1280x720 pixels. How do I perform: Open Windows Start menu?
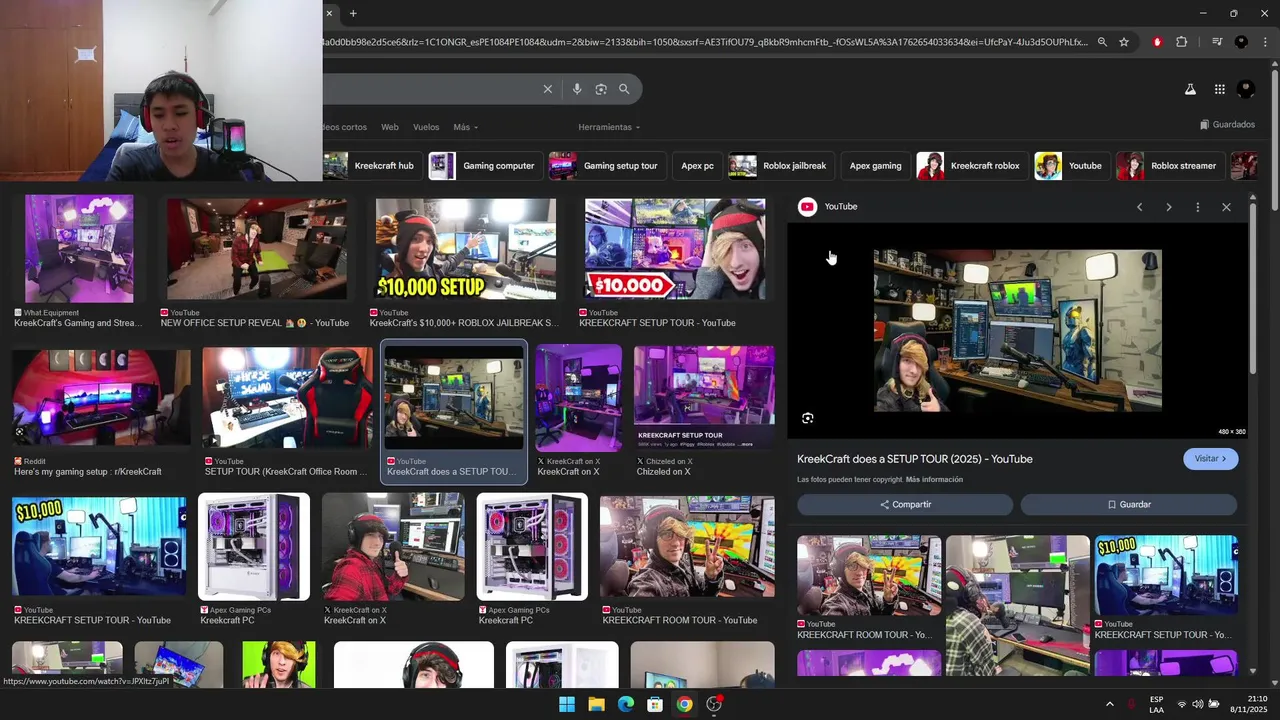pyautogui.click(x=567, y=704)
